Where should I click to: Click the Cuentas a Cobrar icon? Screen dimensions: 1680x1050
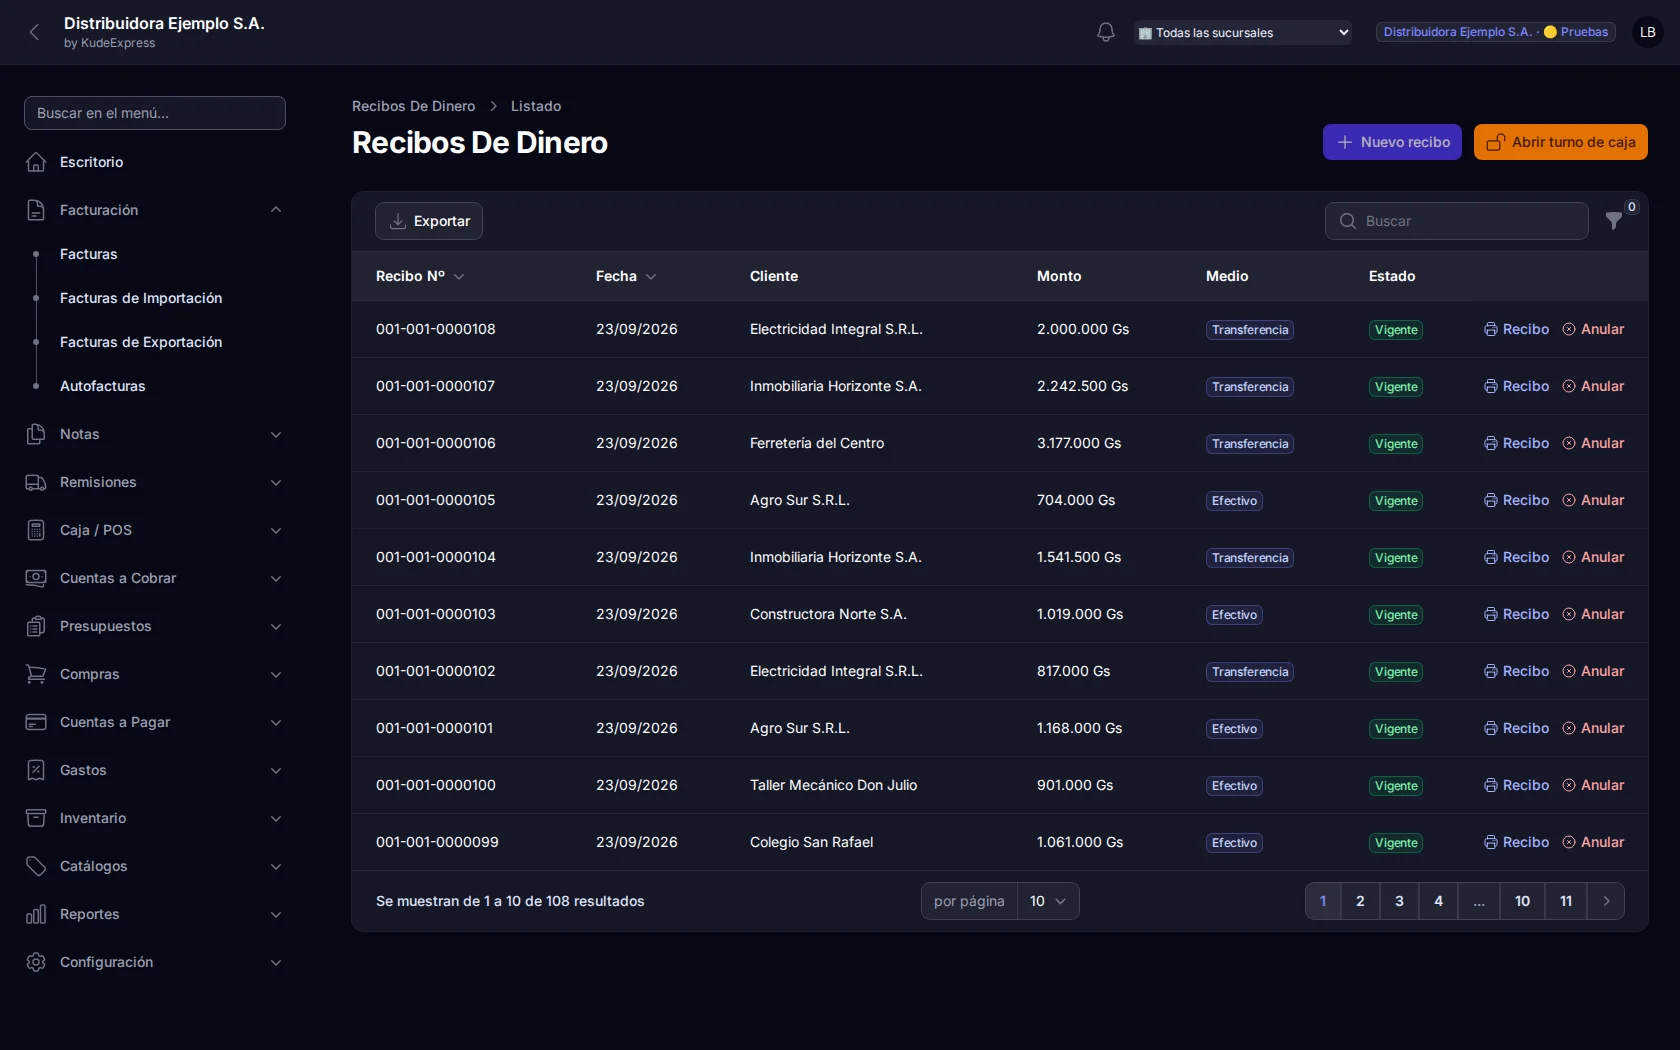[36, 578]
